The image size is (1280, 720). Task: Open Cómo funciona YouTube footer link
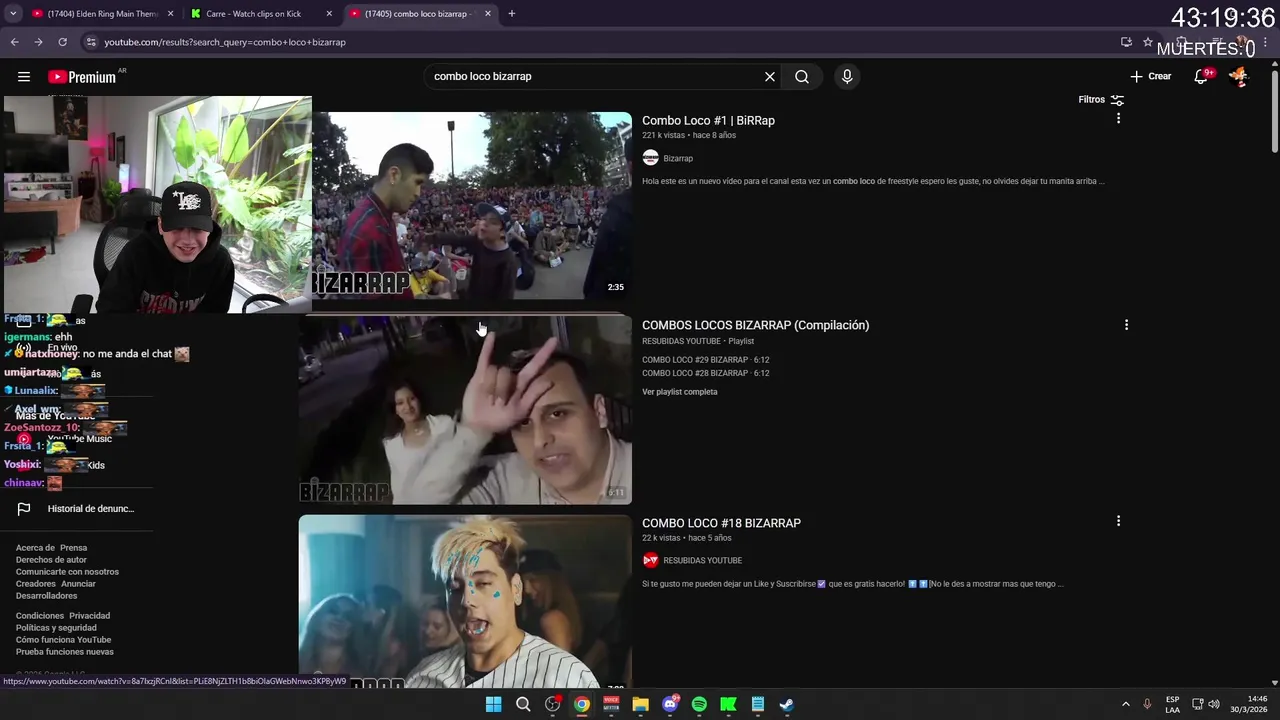[x=63, y=640]
